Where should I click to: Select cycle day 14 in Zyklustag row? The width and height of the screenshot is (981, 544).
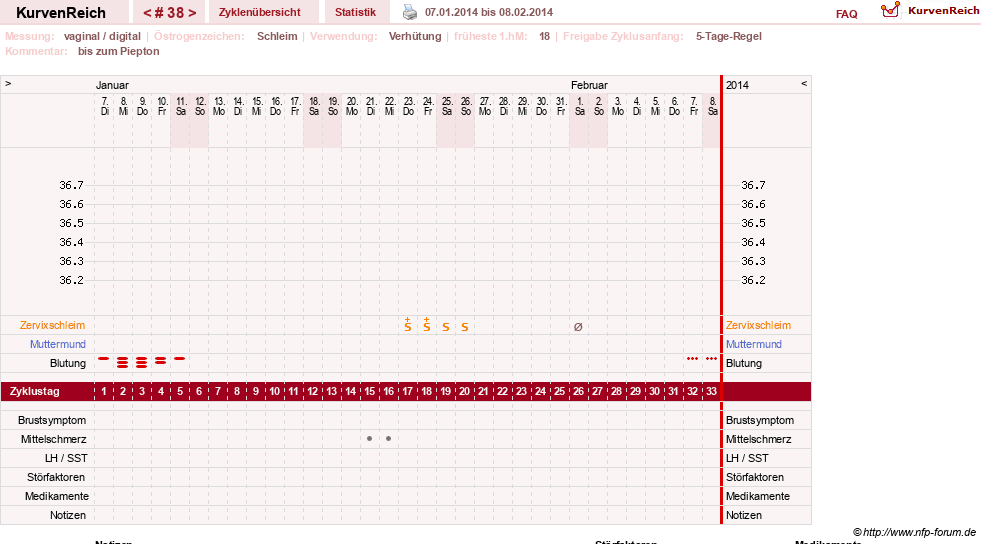tap(350, 391)
